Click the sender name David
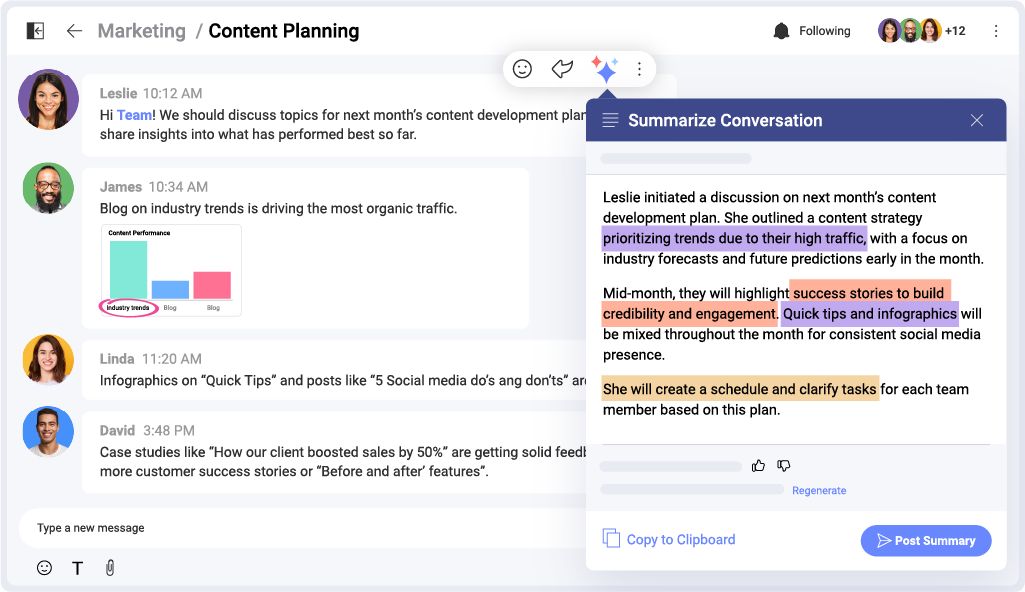Screen dimensions: 1025x592 [117, 431]
